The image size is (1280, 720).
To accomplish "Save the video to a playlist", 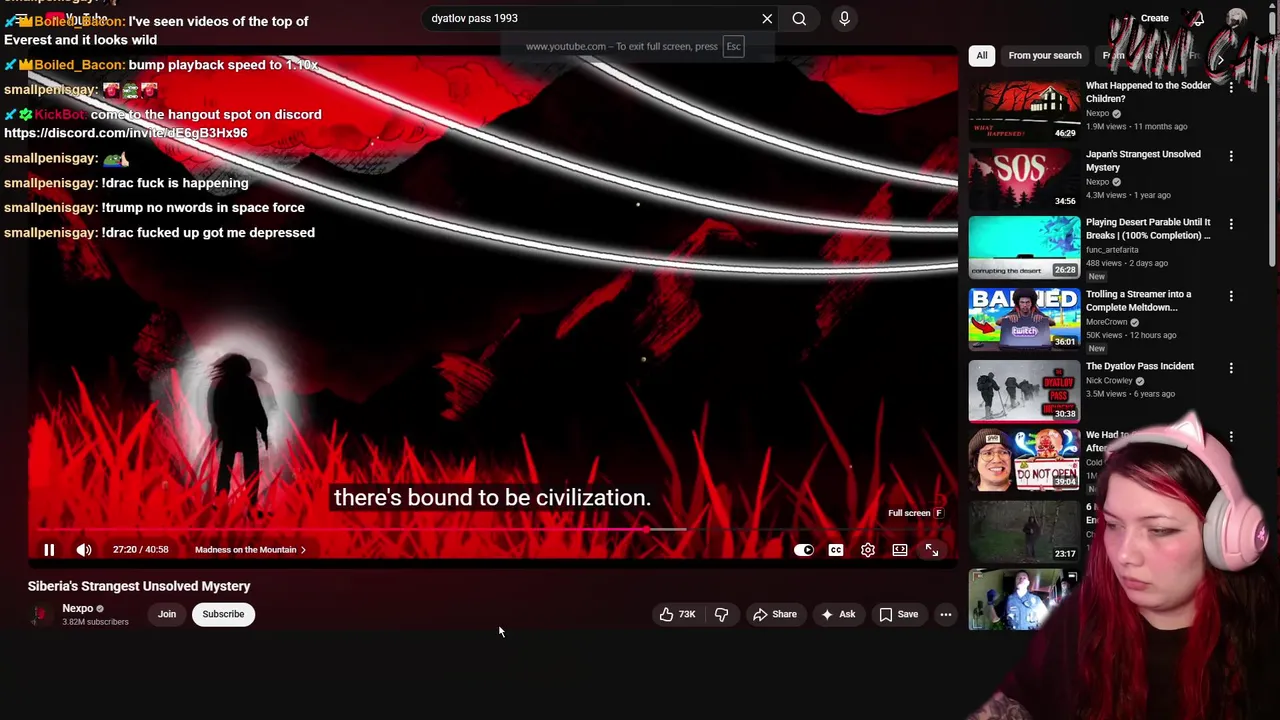I will click(898, 614).
